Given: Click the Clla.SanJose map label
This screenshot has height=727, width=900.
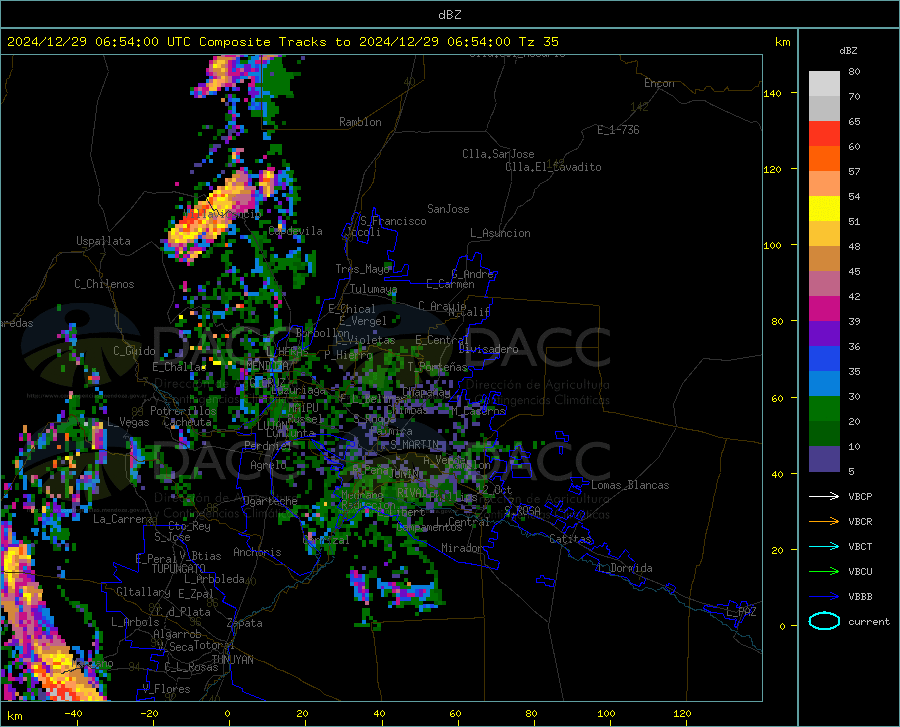Looking at the screenshot, I should tap(498, 154).
